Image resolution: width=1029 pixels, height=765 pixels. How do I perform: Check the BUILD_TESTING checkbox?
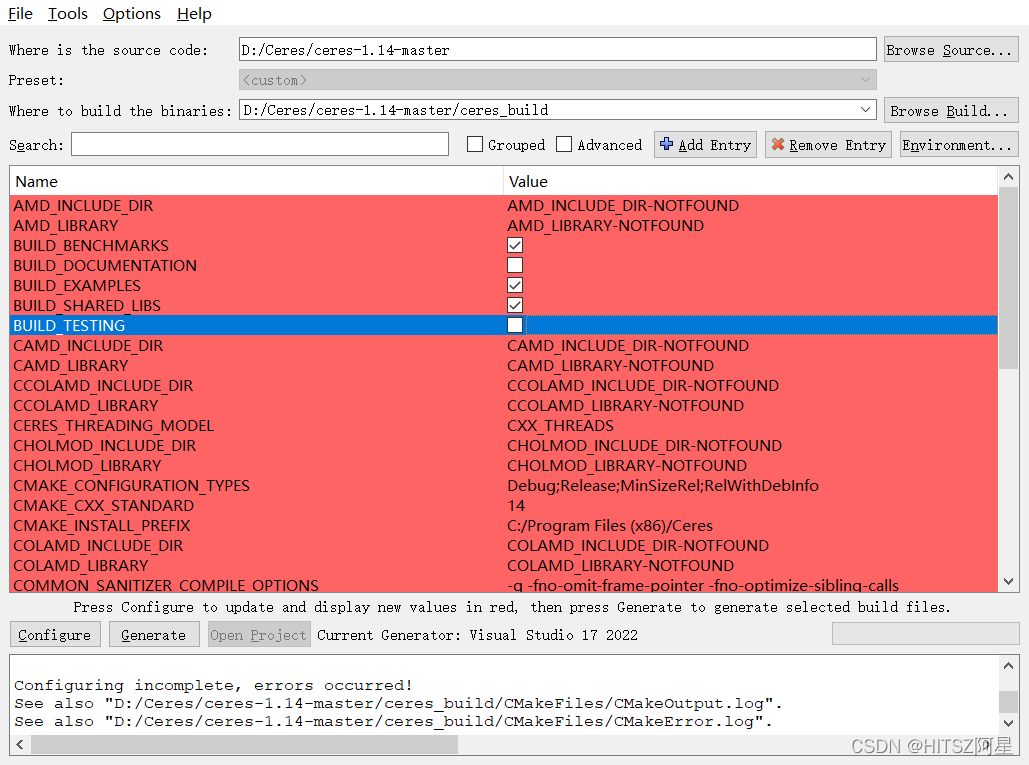pos(515,325)
